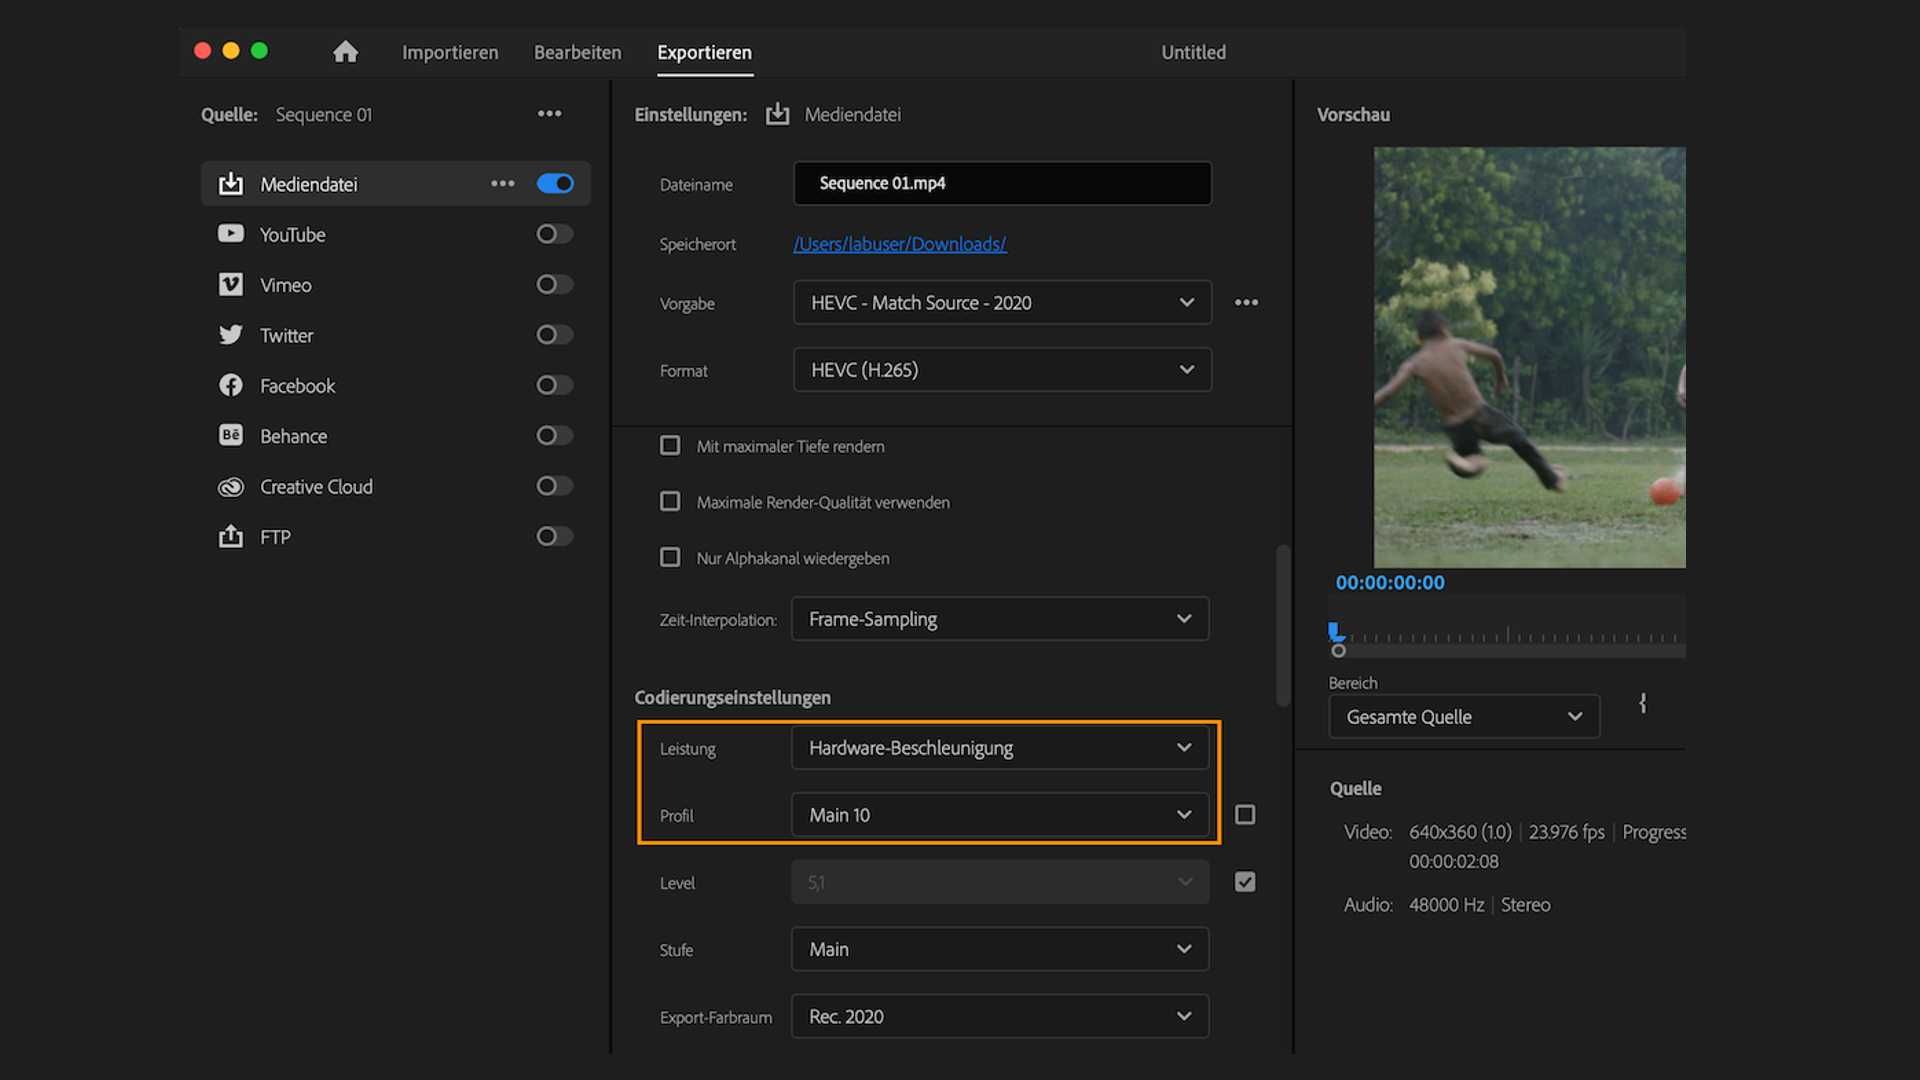Click the Vorgabe more options ellipsis

coord(1245,302)
